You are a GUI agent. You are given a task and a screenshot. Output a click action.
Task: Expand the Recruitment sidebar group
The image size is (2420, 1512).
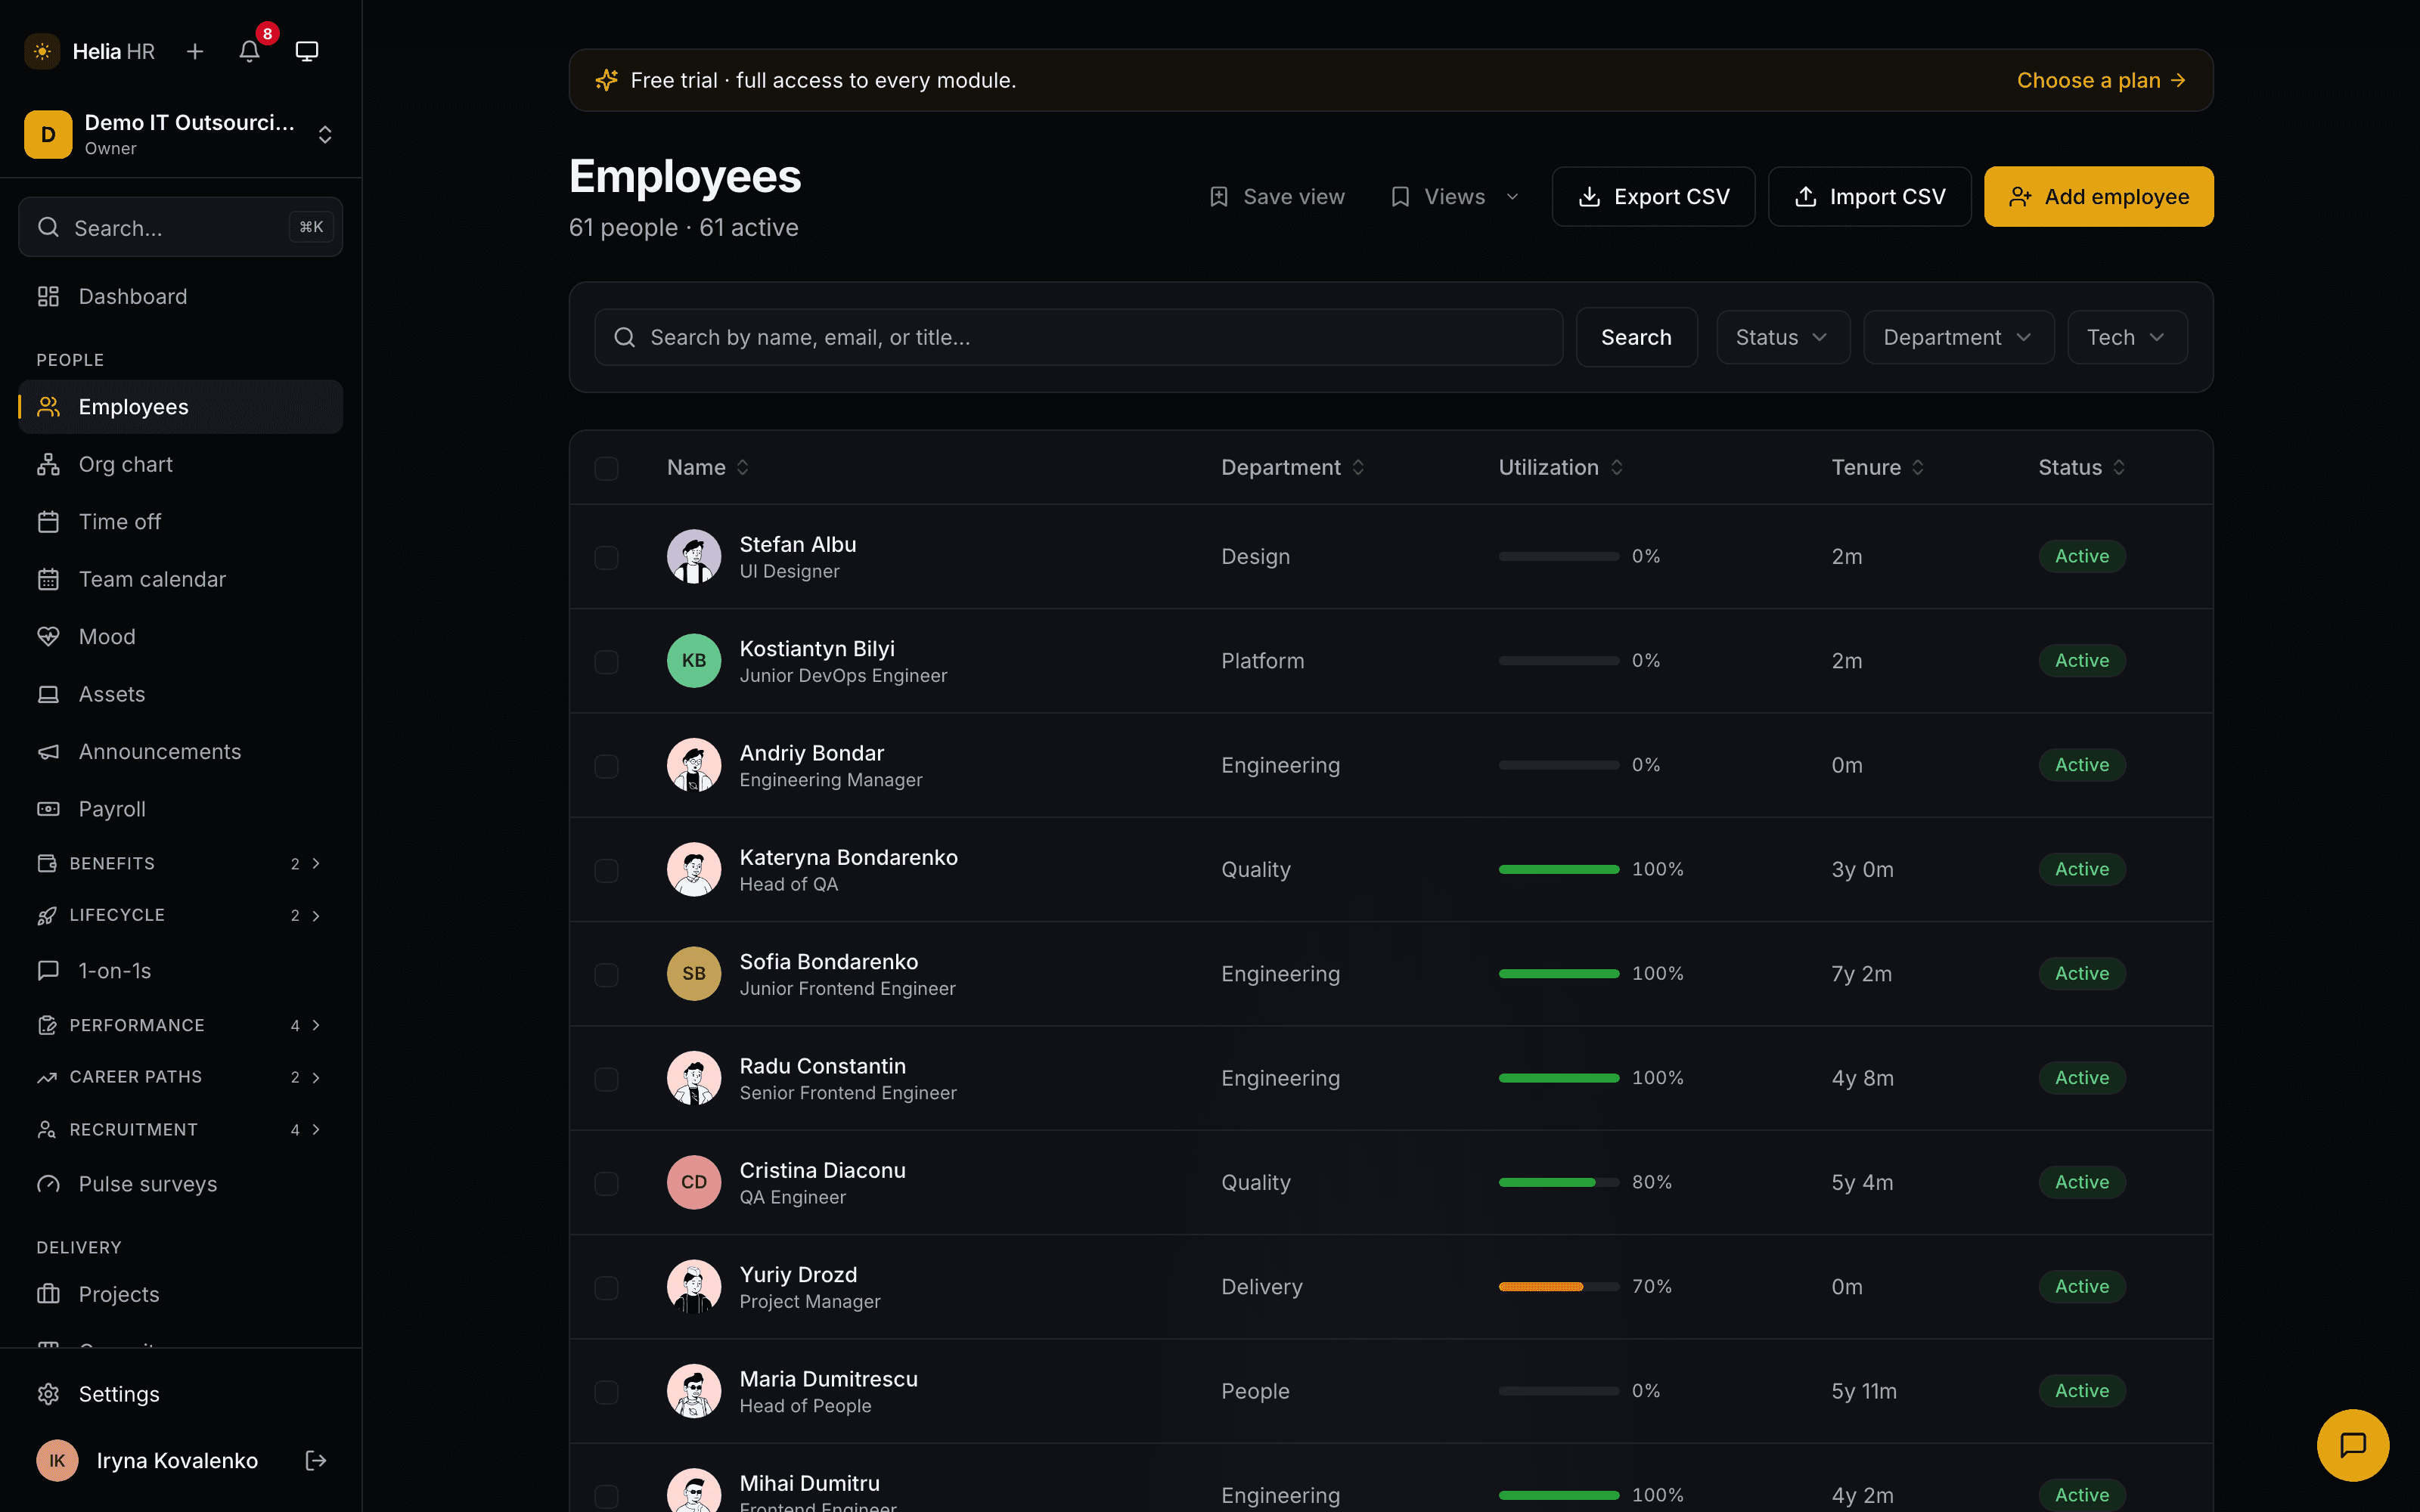(181, 1129)
